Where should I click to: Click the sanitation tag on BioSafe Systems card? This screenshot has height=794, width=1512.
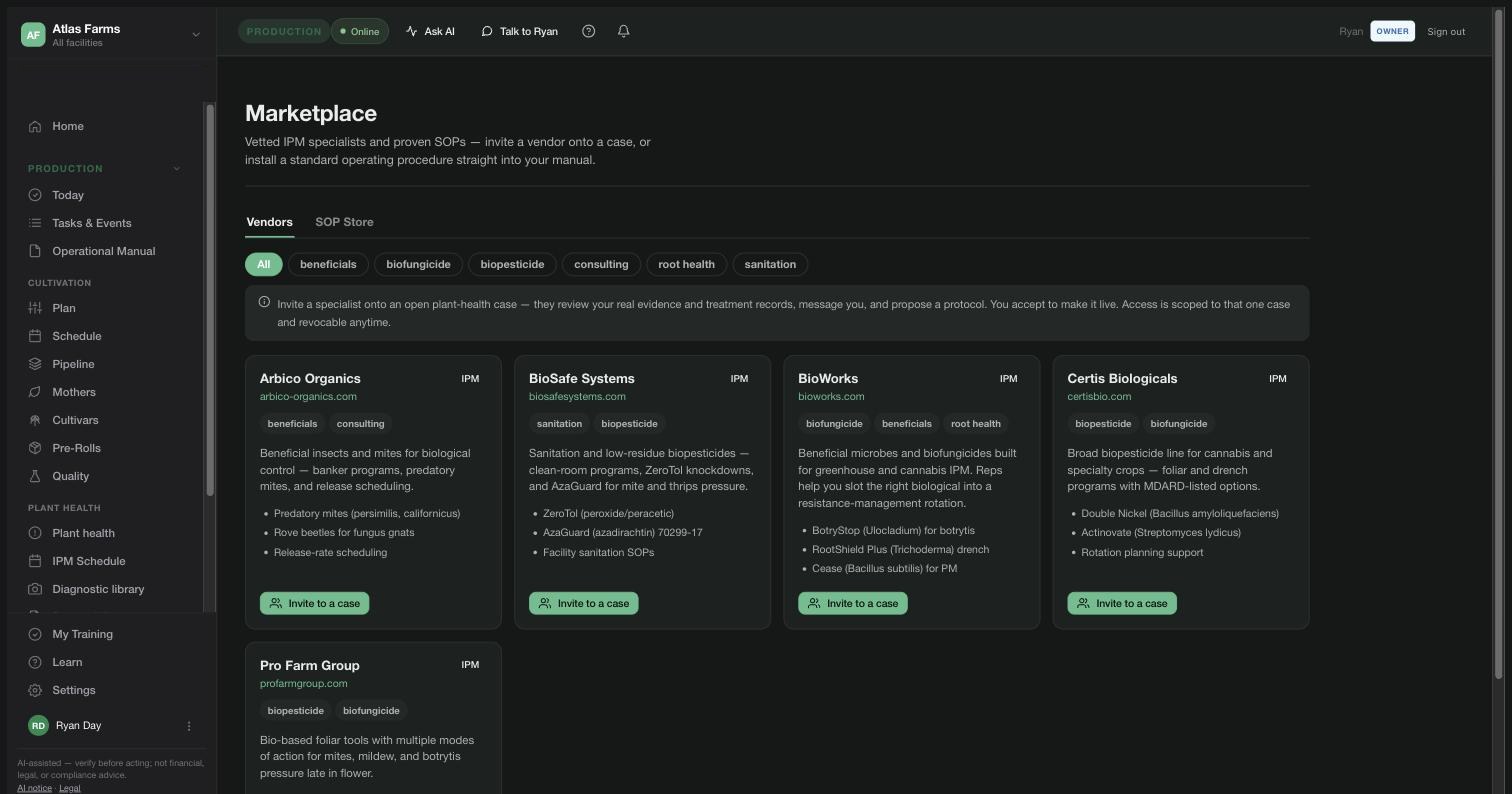pos(559,424)
